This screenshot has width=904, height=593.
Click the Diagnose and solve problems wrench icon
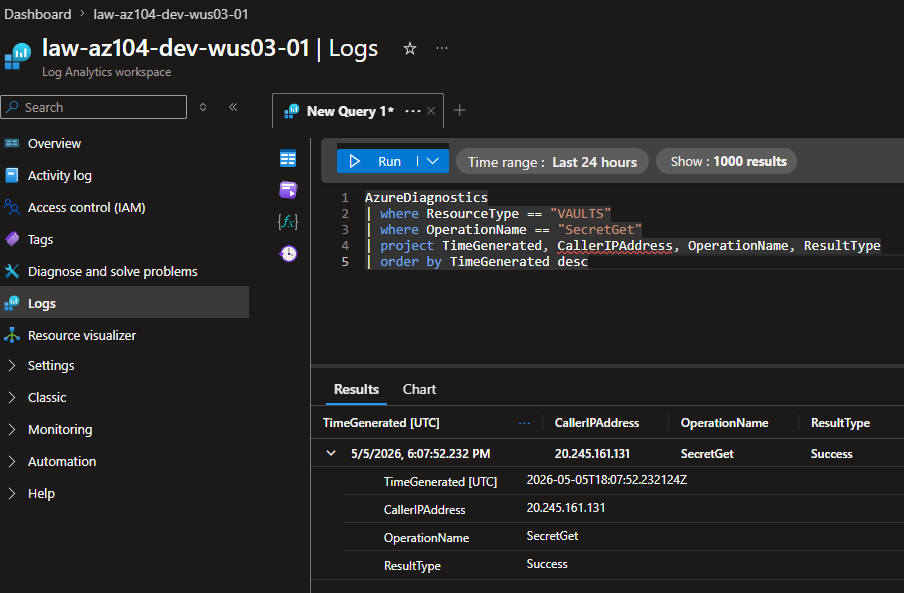12,271
